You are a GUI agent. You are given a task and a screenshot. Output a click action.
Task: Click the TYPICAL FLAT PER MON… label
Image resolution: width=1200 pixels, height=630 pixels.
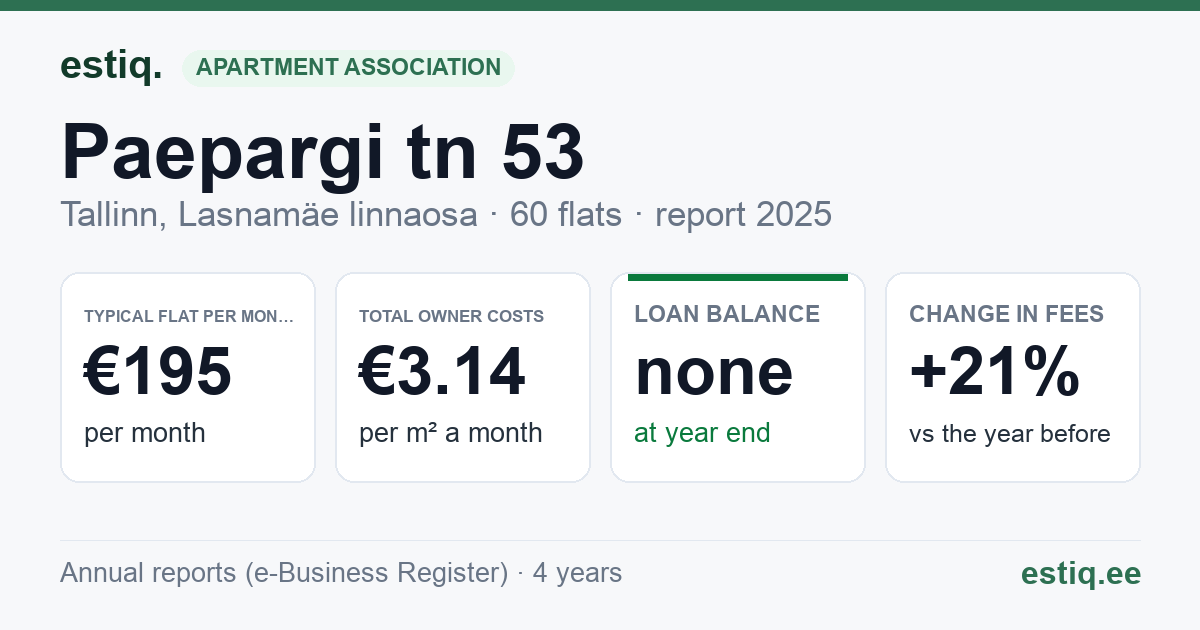[x=189, y=316]
